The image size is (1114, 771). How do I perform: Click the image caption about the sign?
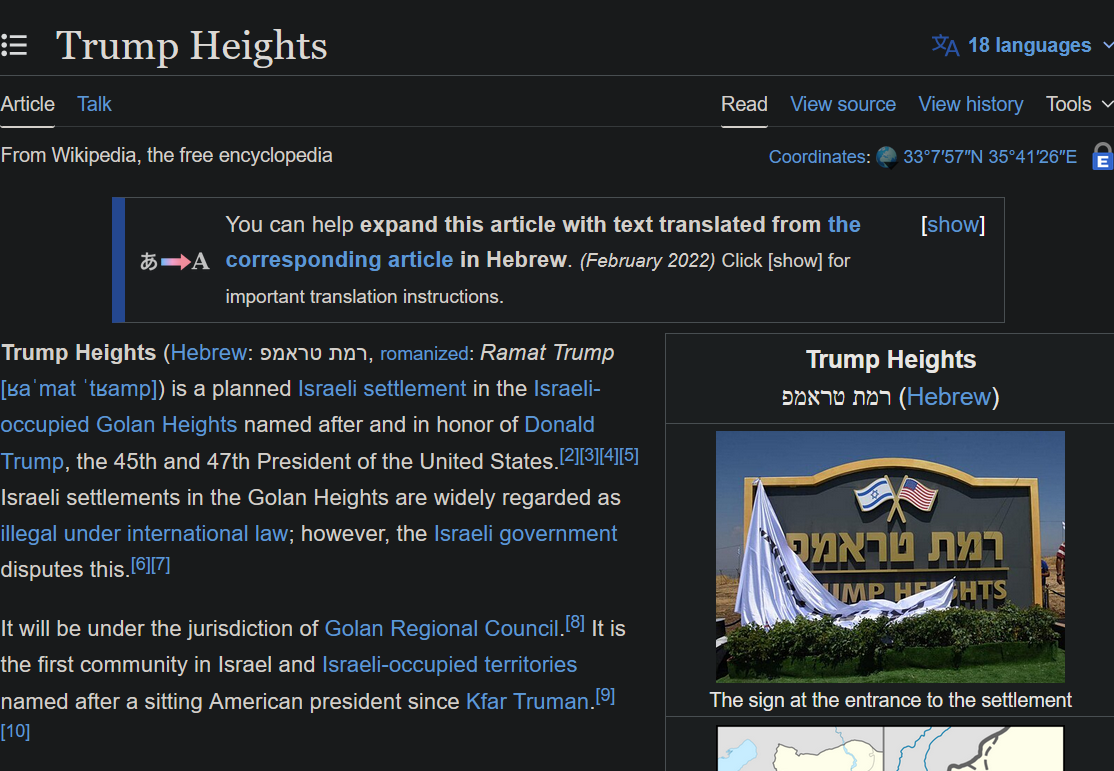click(890, 701)
